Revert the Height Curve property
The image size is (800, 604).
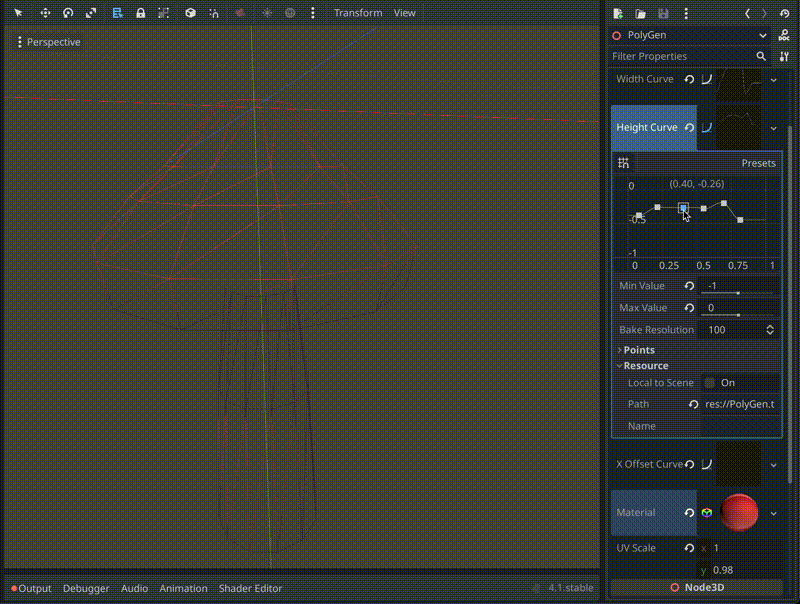(x=689, y=128)
